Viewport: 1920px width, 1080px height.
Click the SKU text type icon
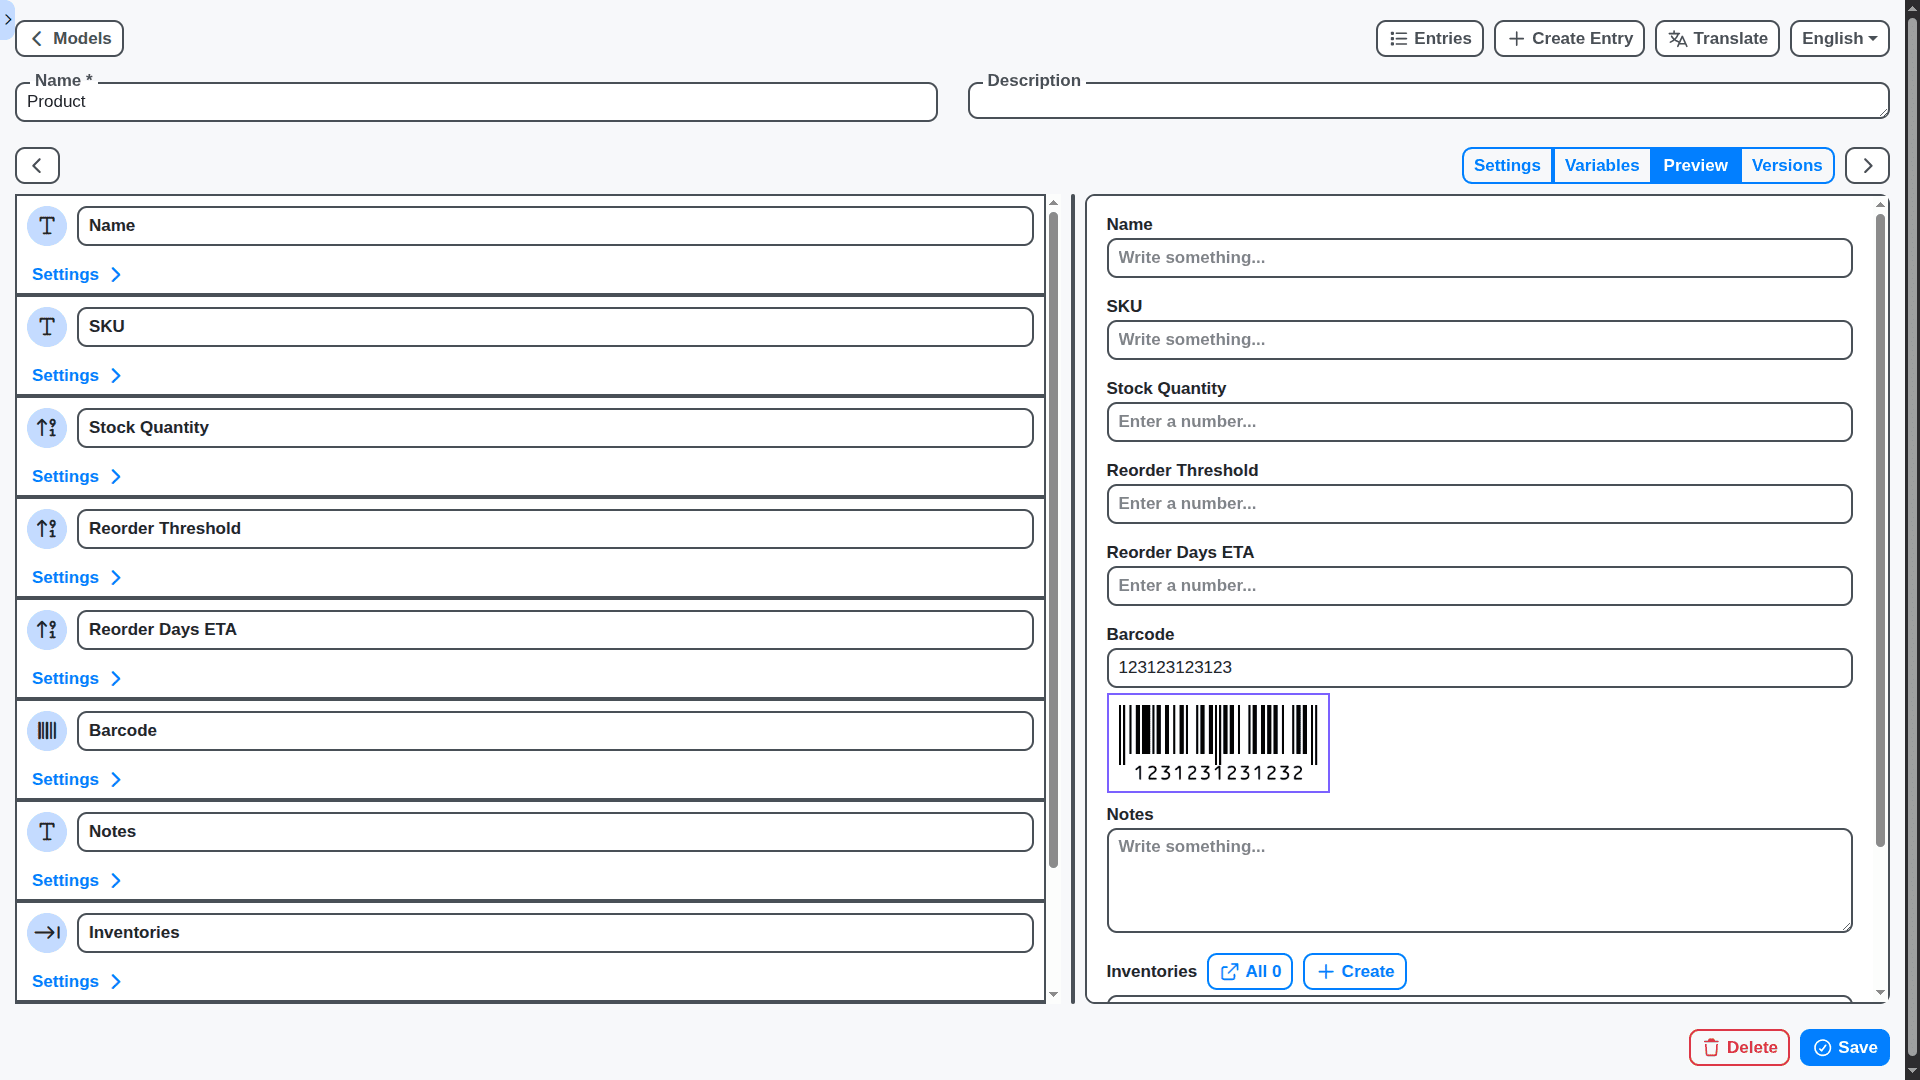click(46, 327)
